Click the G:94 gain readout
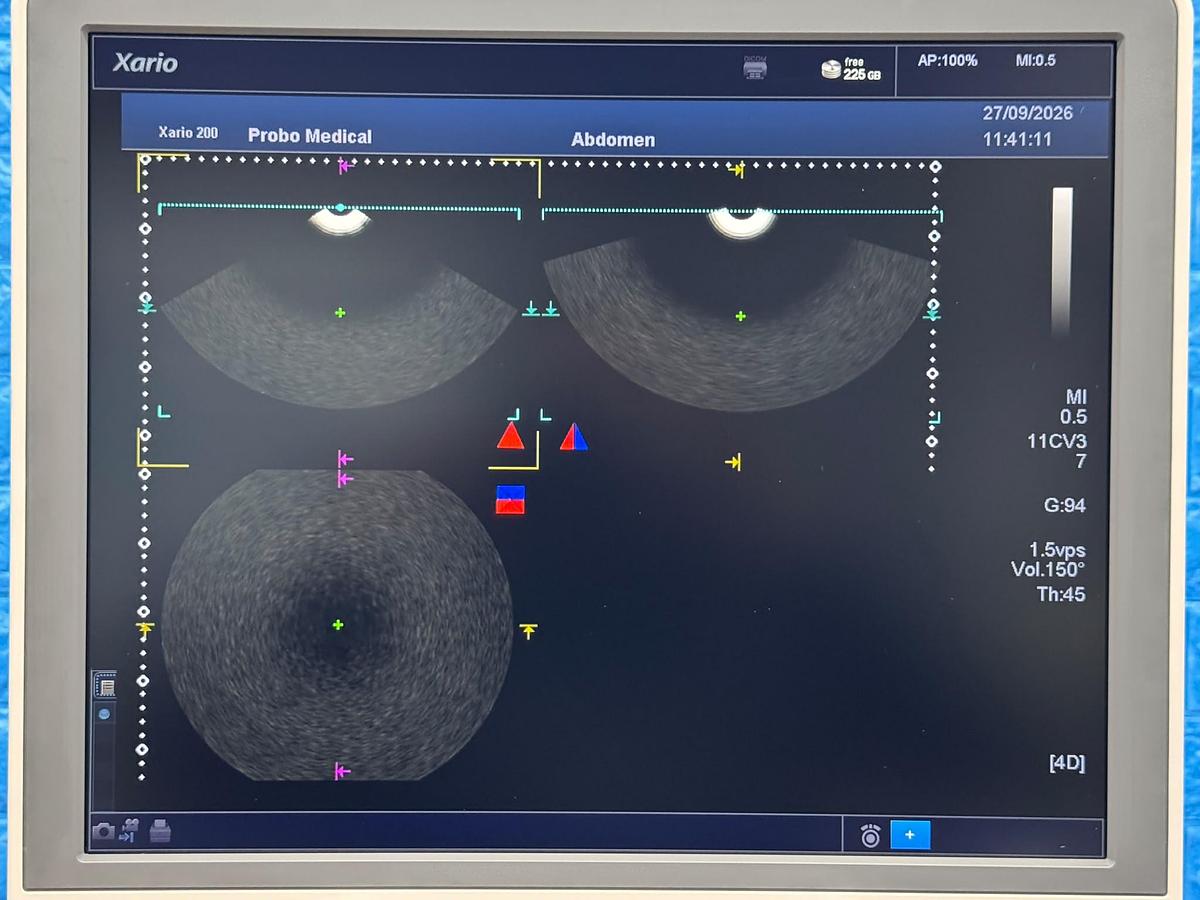Image resolution: width=1200 pixels, height=900 pixels. 1065,506
